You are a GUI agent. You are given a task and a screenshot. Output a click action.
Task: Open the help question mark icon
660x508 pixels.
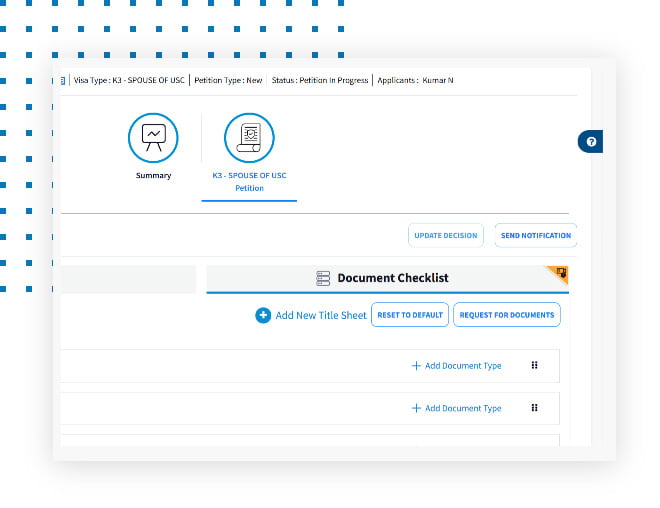pyautogui.click(x=592, y=142)
